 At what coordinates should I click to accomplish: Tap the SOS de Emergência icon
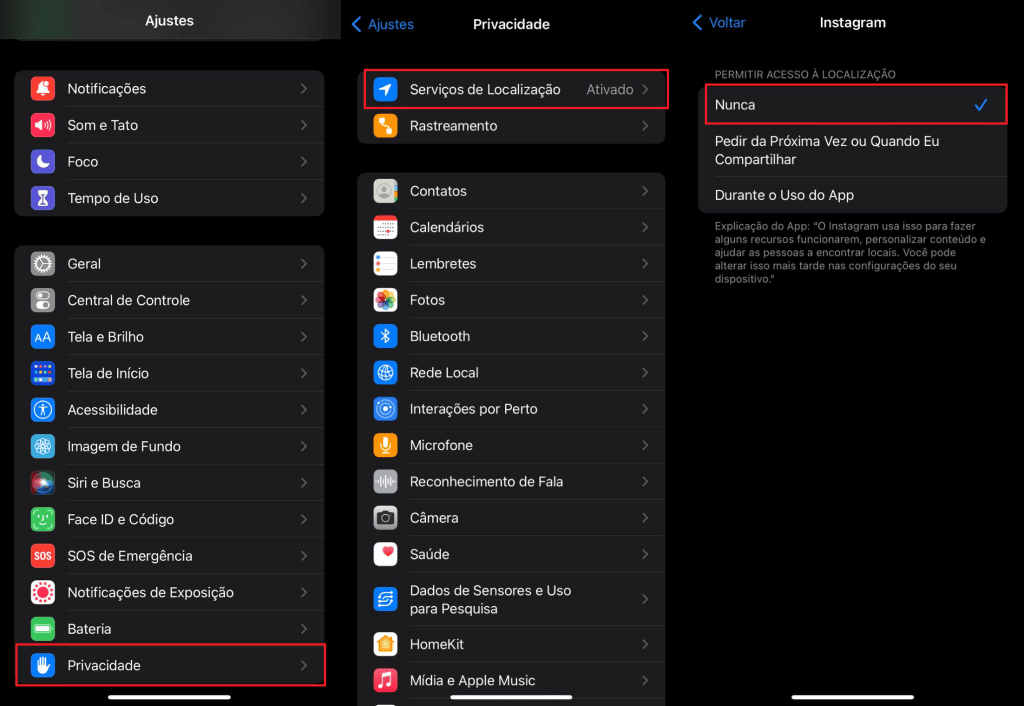pos(43,556)
